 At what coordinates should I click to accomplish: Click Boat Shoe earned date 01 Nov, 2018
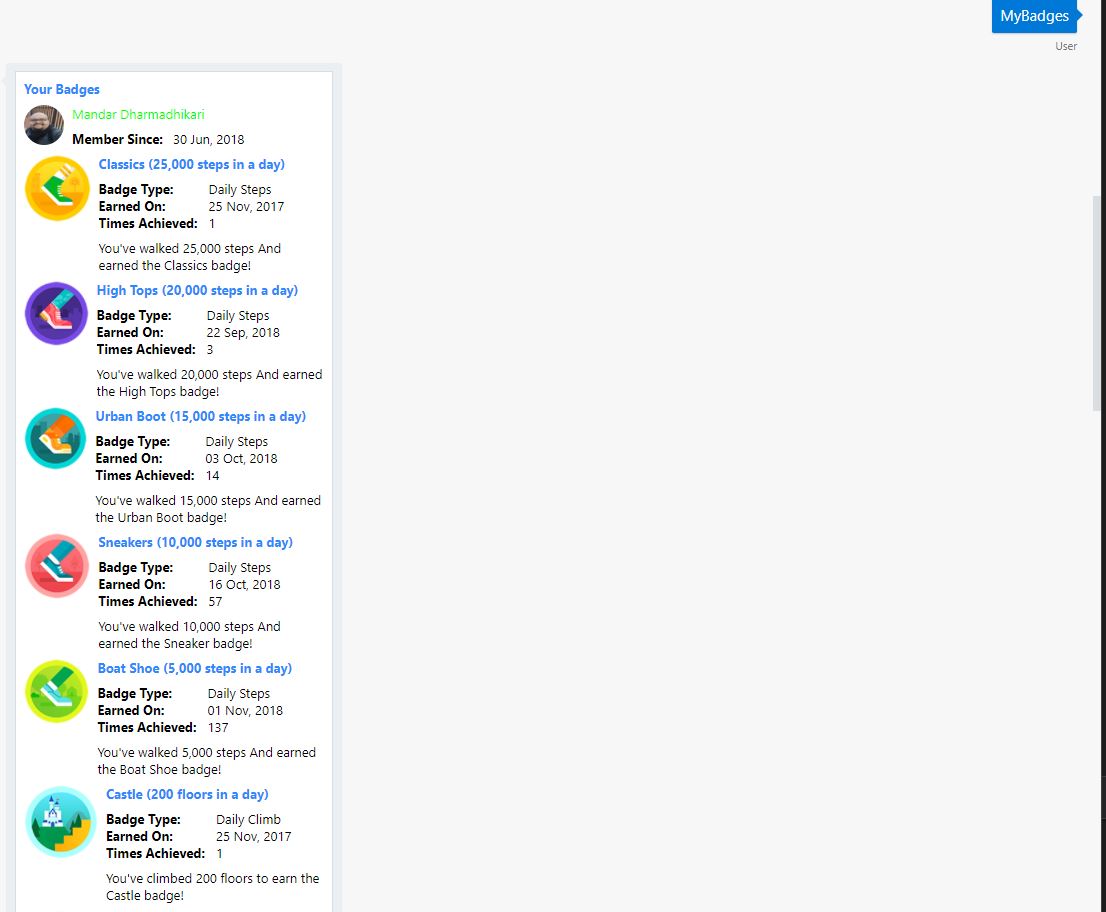click(245, 711)
